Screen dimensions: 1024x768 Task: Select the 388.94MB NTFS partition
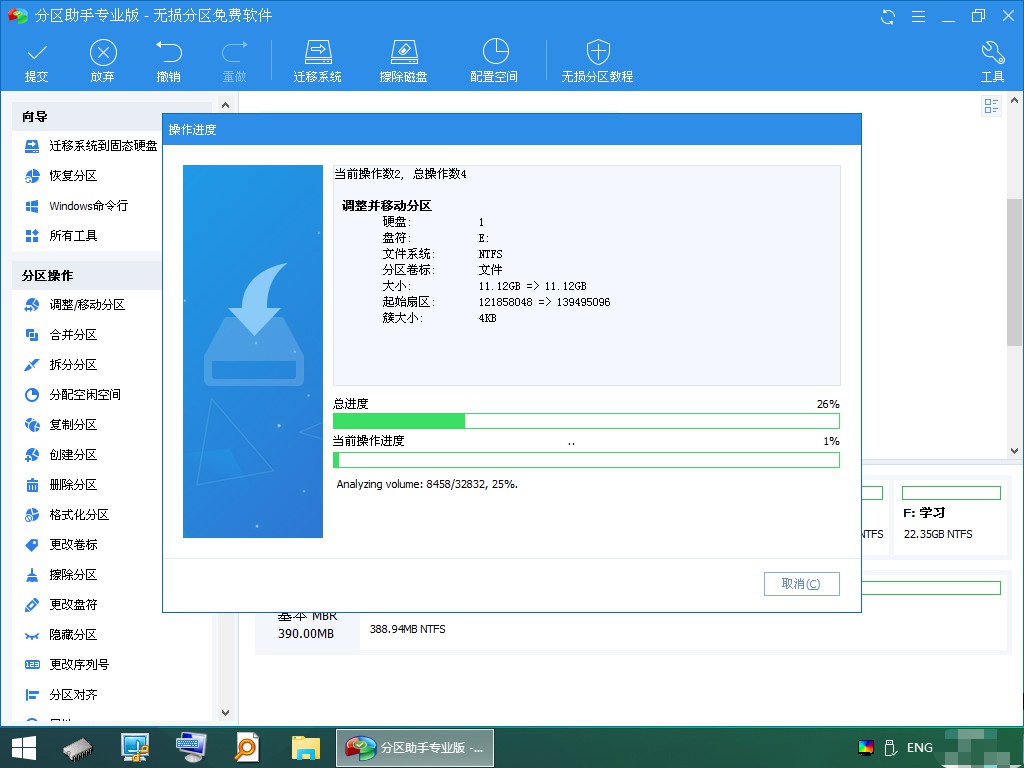point(408,630)
